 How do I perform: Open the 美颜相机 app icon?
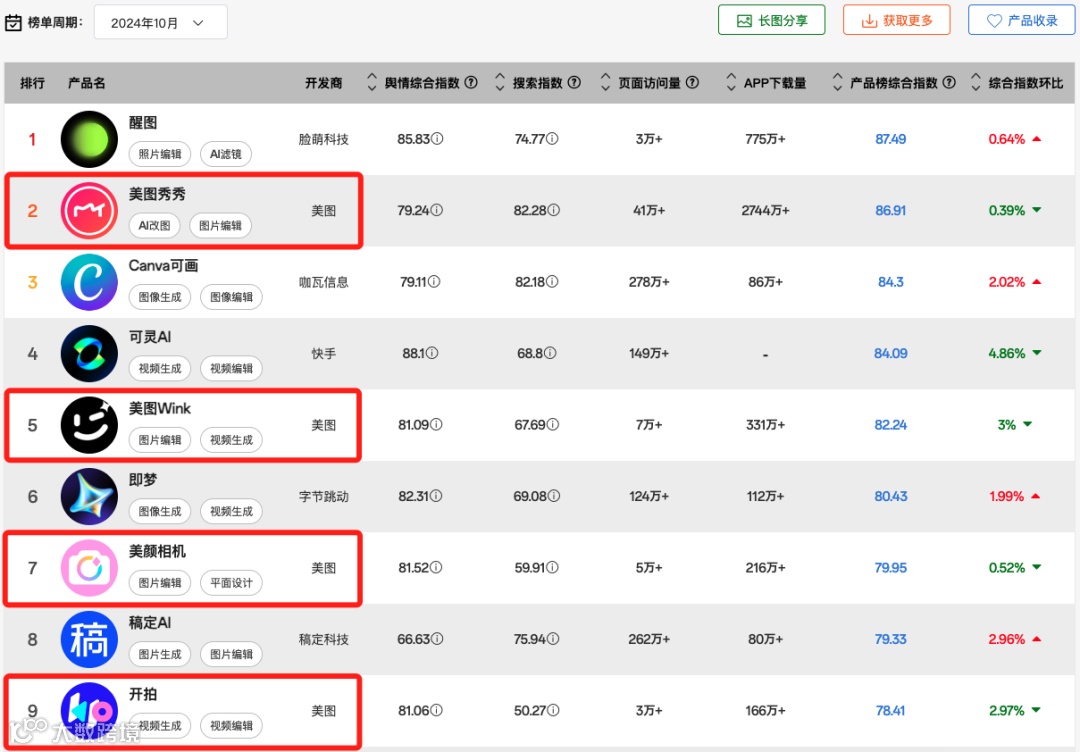click(x=90, y=568)
